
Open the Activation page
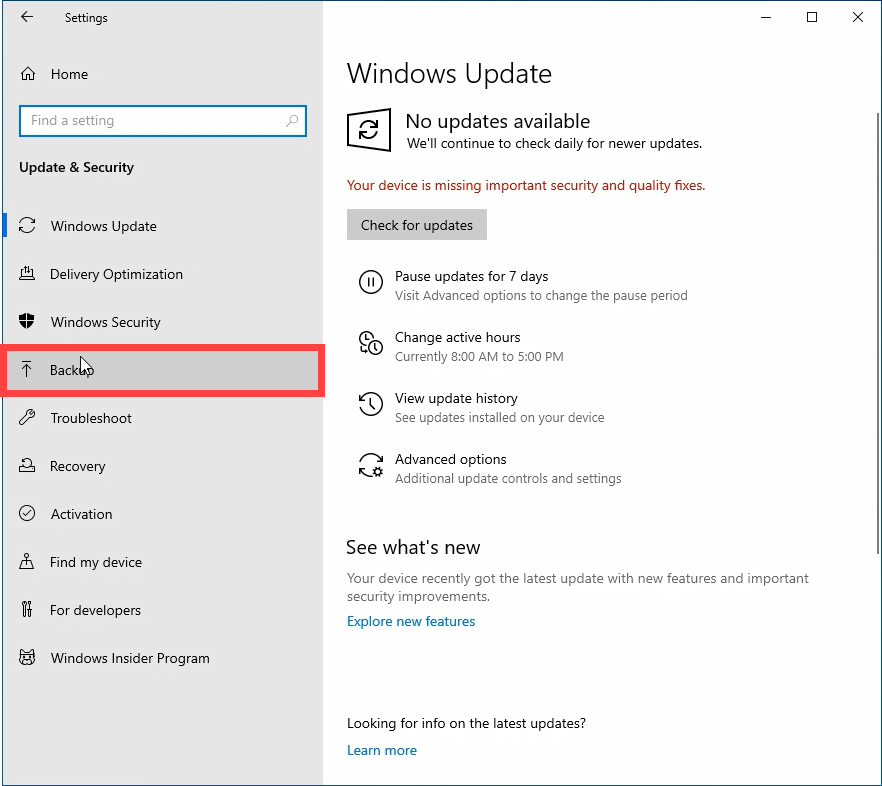[163, 514]
